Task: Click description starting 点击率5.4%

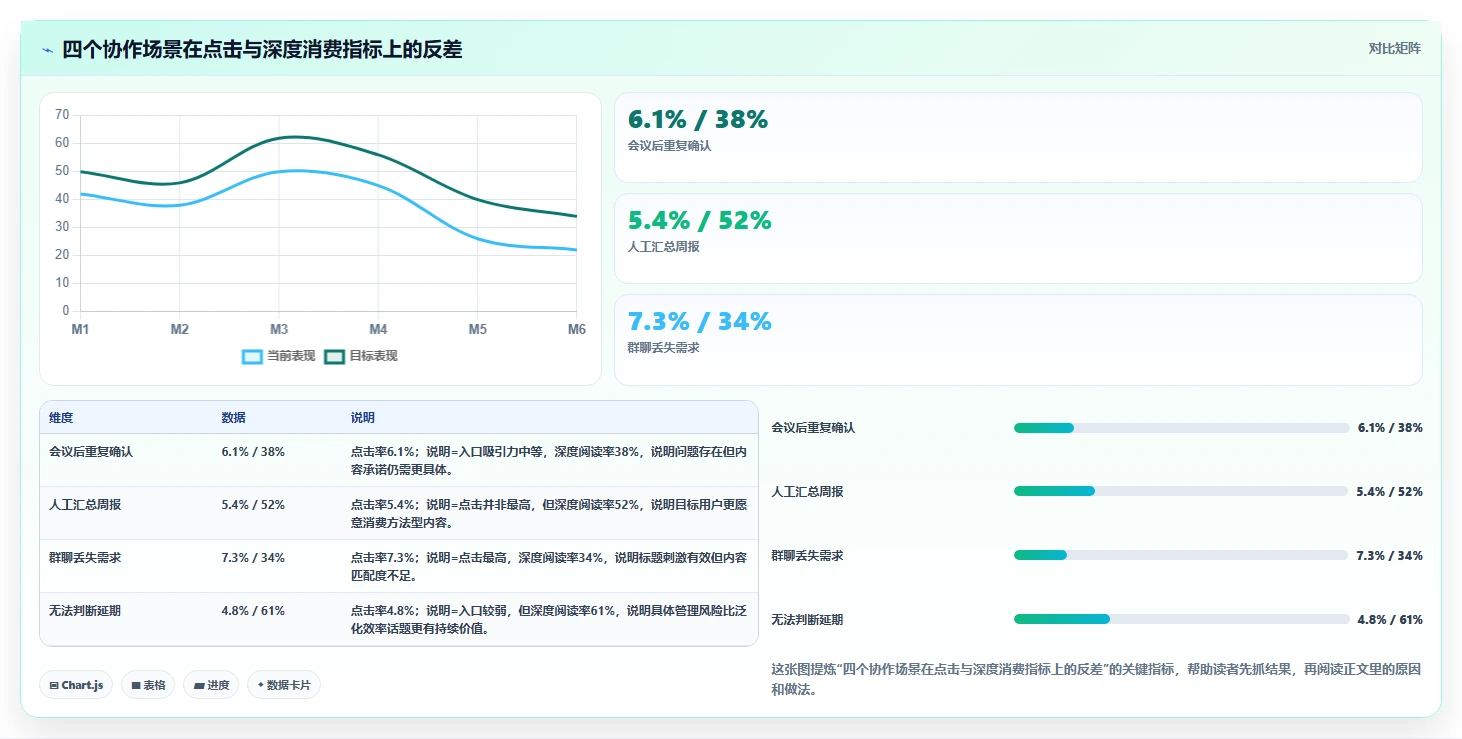Action: (548, 513)
